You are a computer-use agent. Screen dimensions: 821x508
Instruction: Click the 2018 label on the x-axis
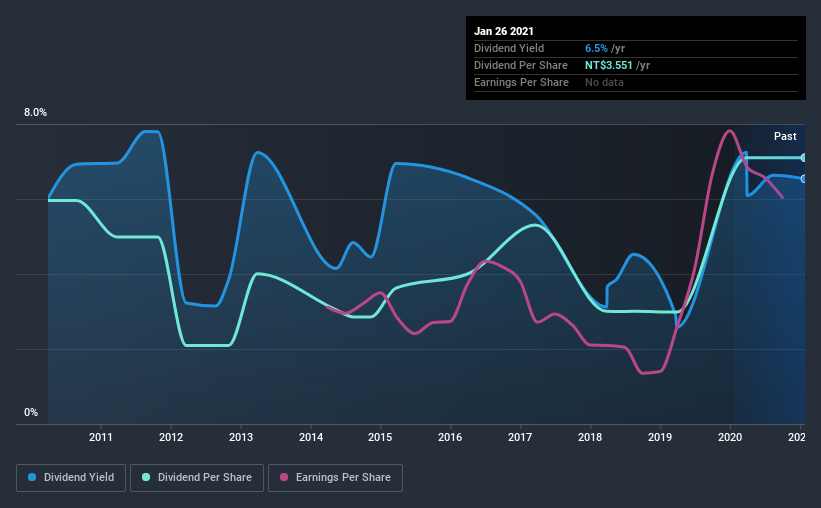pos(590,437)
